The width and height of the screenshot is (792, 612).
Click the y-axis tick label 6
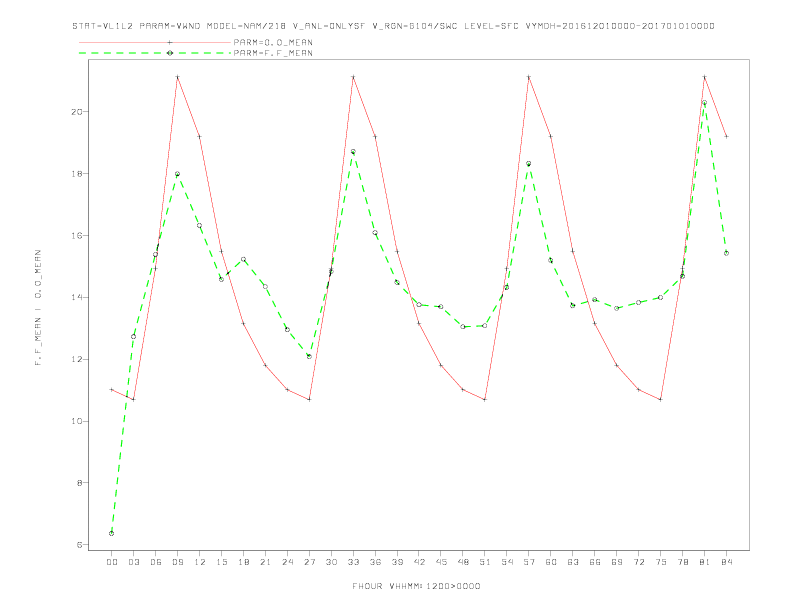coord(79,545)
